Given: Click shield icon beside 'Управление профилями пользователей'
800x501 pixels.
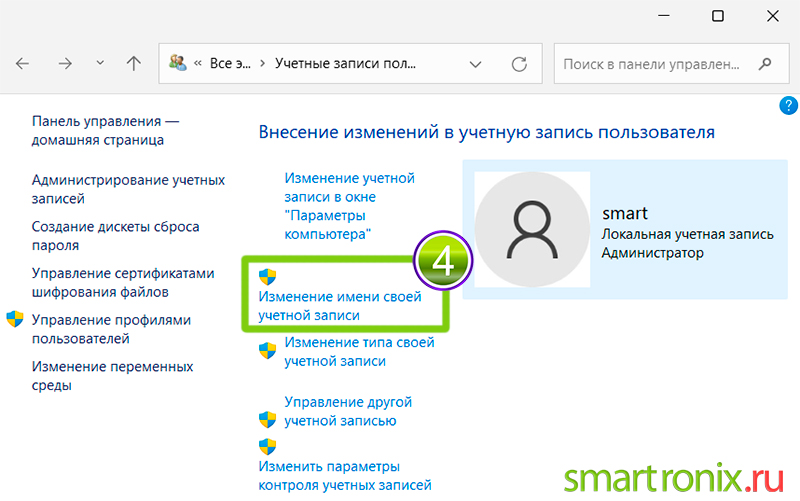Looking at the screenshot, I should (x=15, y=319).
